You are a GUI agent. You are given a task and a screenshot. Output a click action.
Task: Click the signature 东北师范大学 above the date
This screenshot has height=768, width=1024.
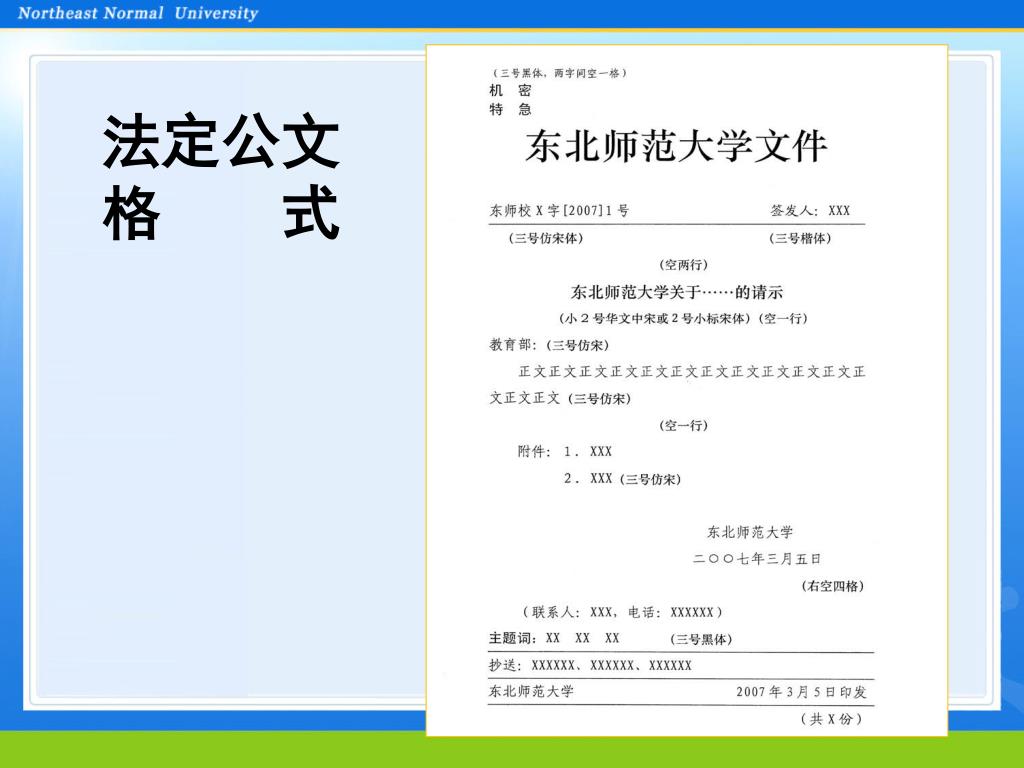coord(750,532)
